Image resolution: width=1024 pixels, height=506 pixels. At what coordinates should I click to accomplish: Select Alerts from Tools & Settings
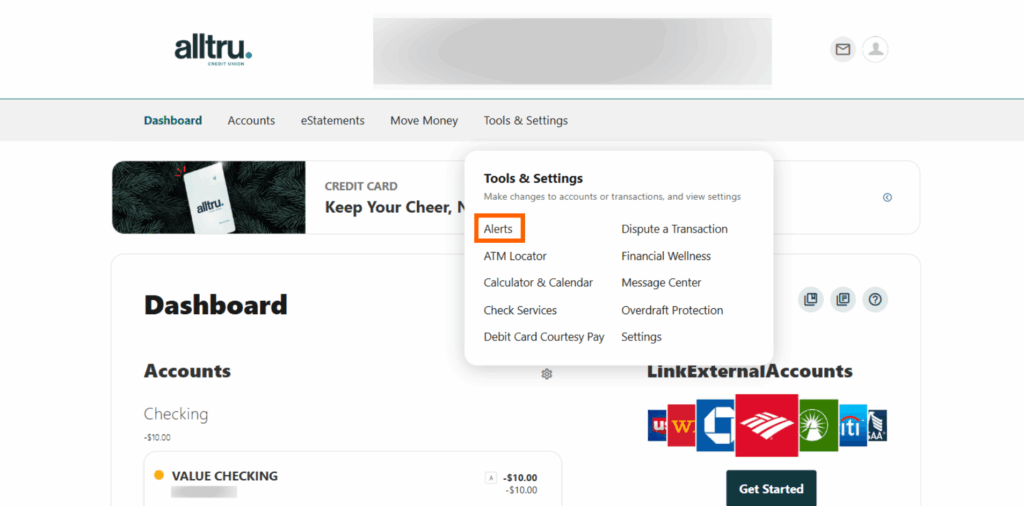(x=500, y=229)
